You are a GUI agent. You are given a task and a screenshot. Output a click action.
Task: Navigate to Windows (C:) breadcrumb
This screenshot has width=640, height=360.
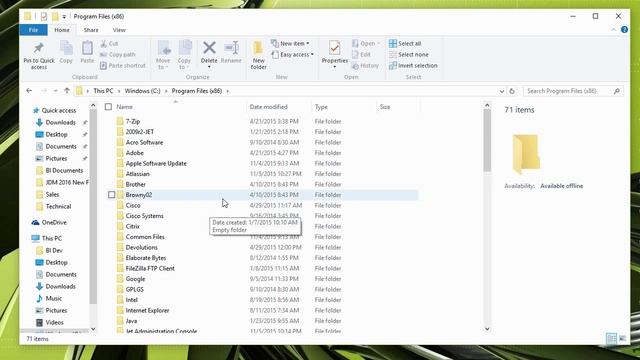click(142, 91)
